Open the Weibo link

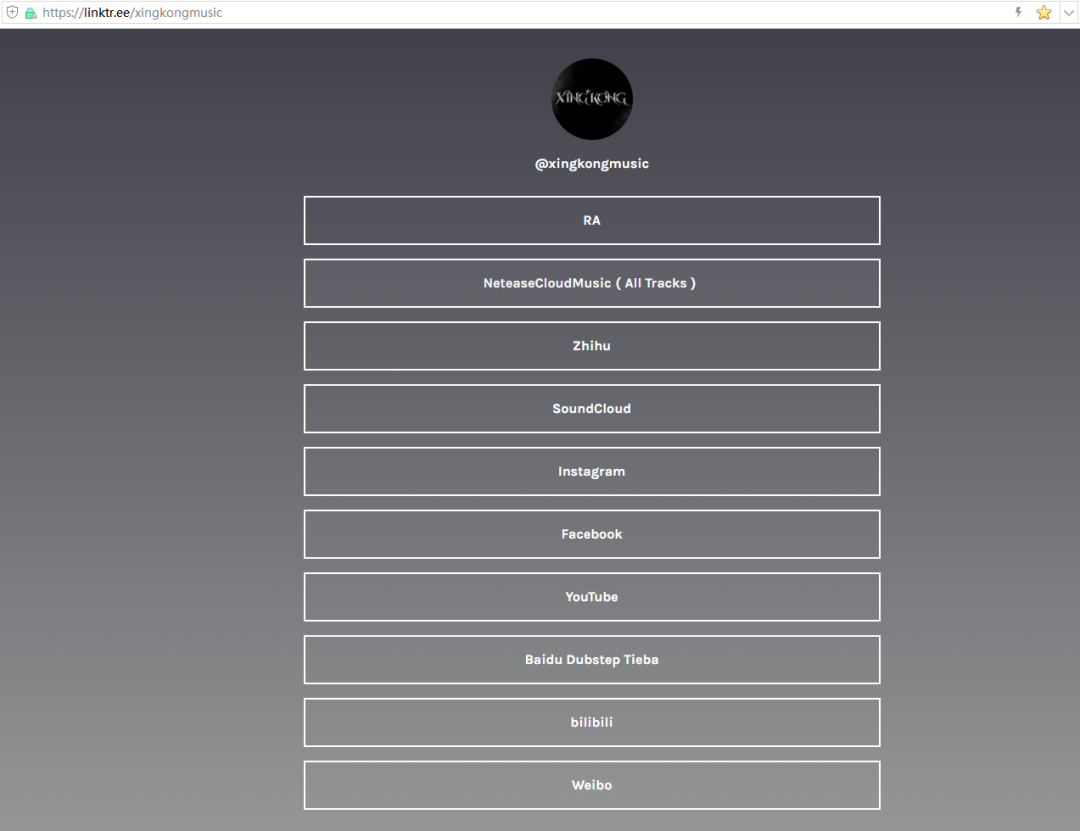(x=592, y=785)
